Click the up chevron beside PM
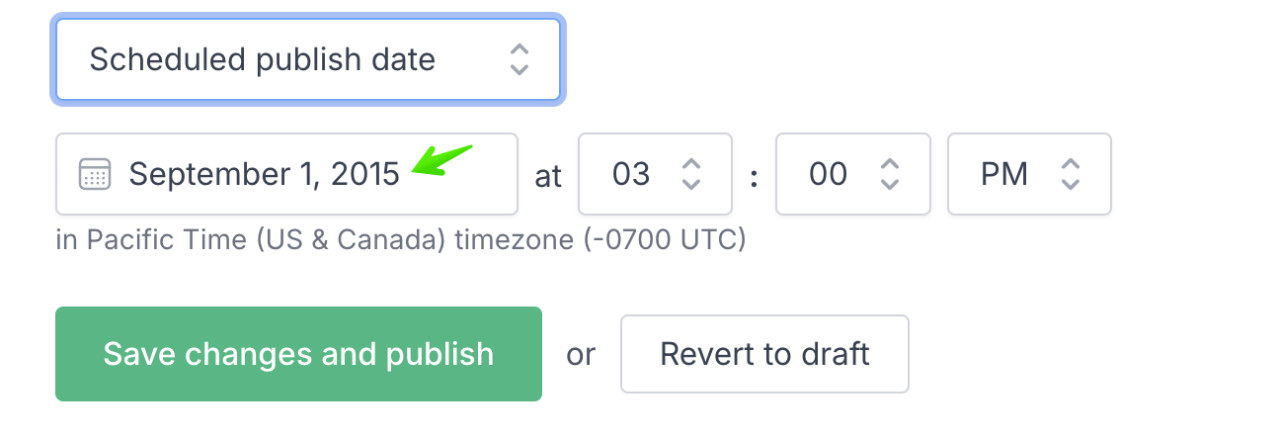The width and height of the screenshot is (1280, 440). (x=1070, y=164)
